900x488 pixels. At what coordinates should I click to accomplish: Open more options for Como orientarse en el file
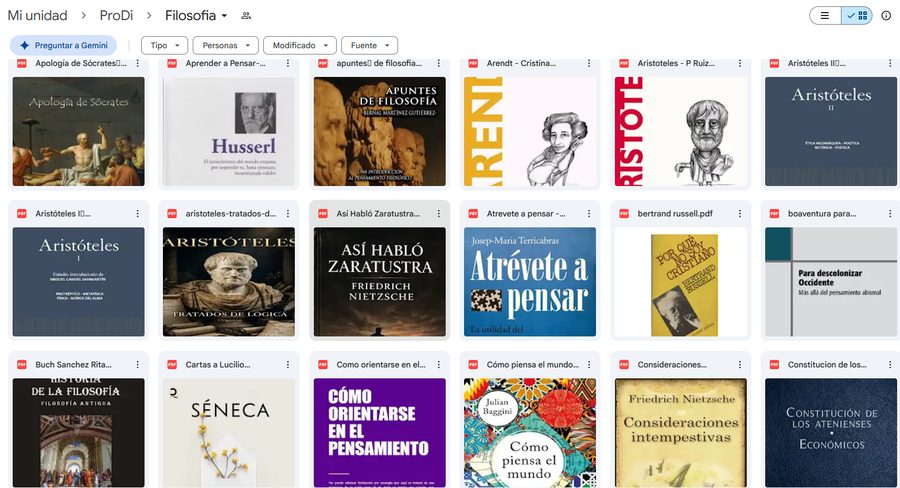coord(439,365)
